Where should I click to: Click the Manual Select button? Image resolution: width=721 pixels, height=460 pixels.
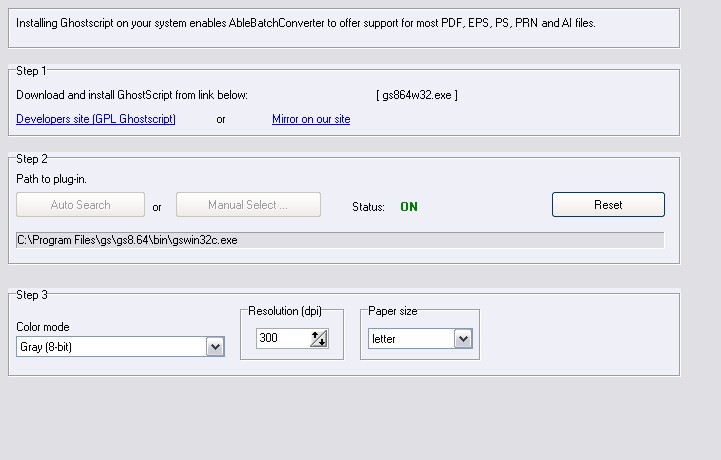pos(248,205)
